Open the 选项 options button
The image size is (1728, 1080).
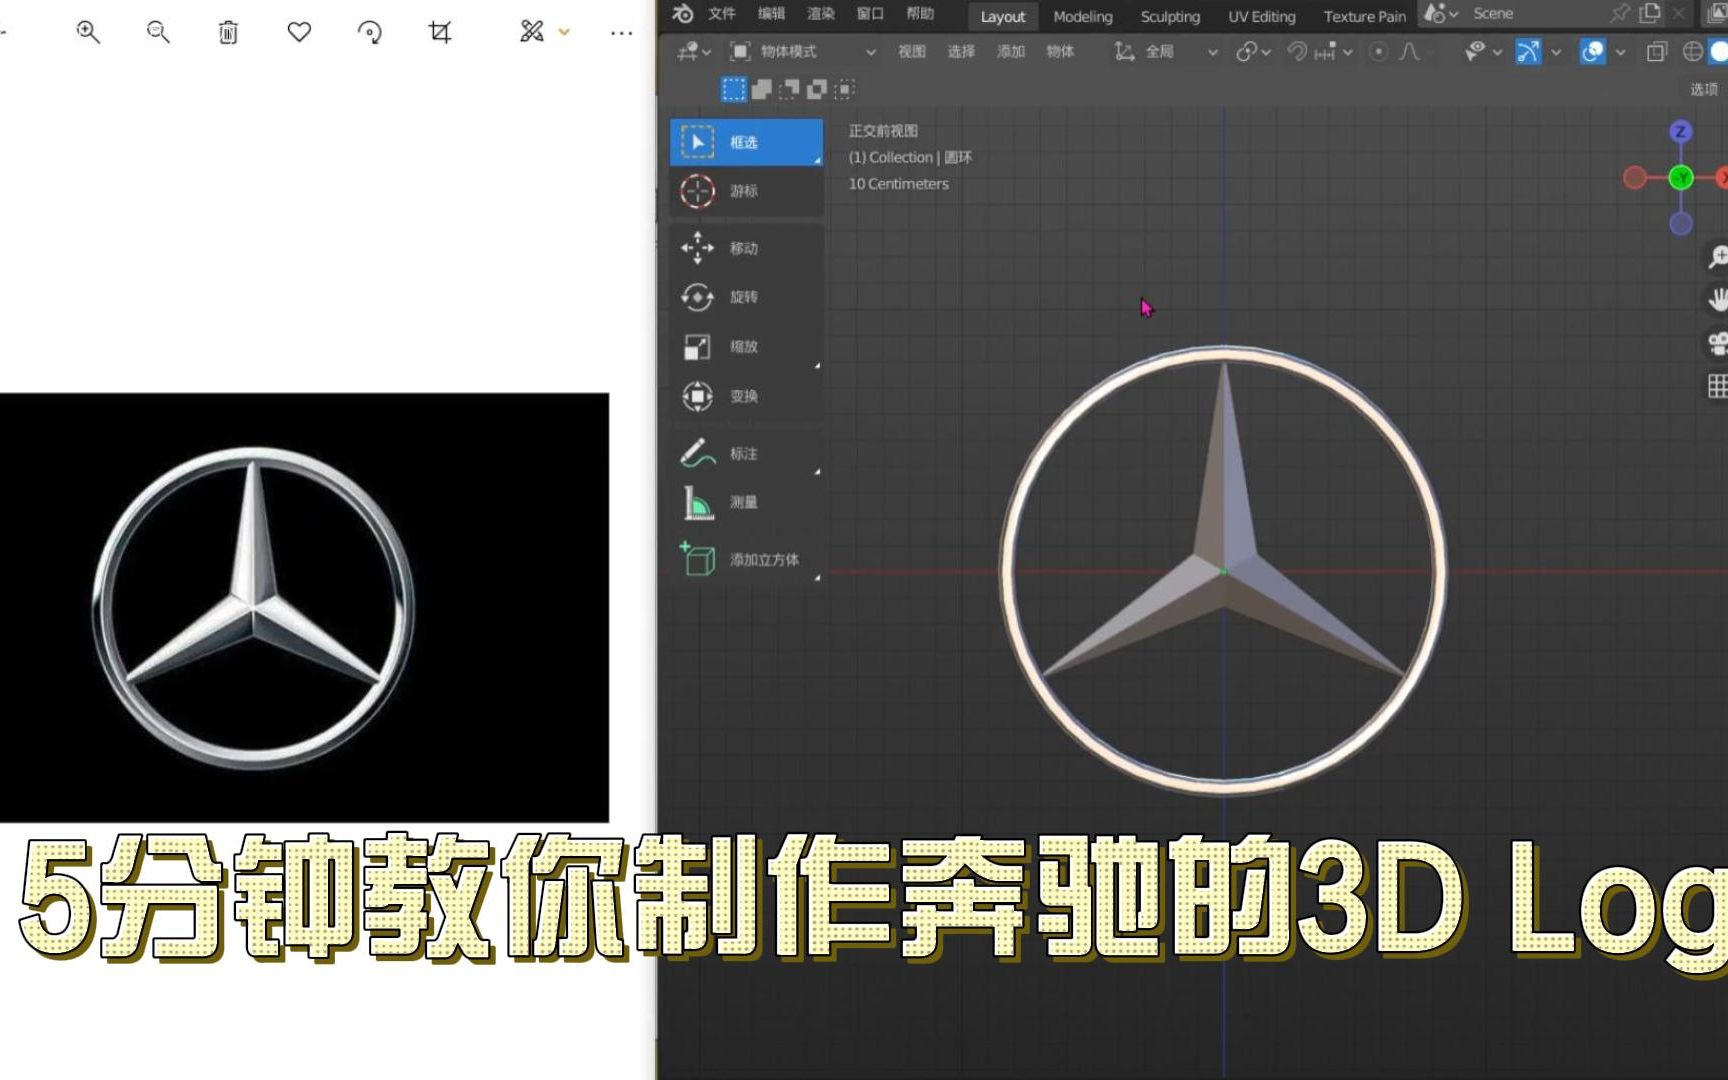pos(1704,90)
